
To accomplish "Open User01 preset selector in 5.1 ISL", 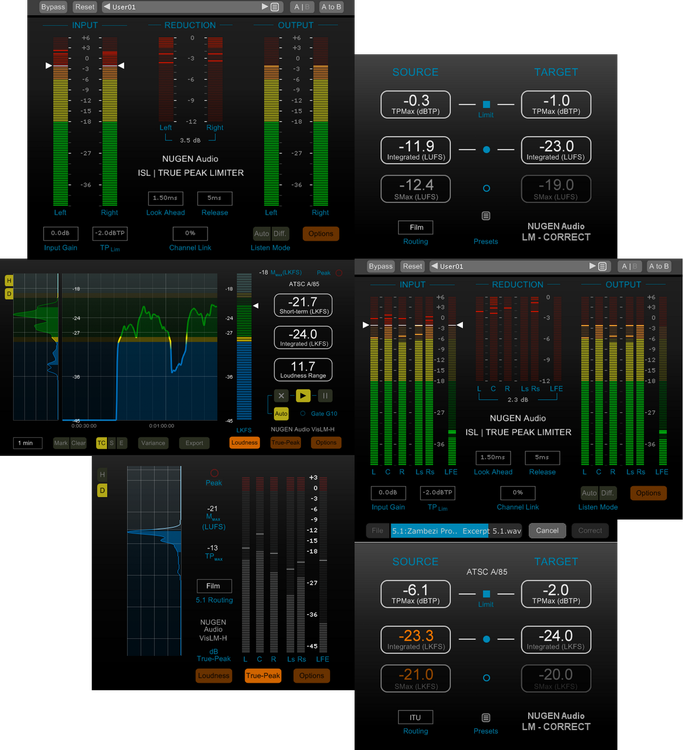I will click(520, 266).
